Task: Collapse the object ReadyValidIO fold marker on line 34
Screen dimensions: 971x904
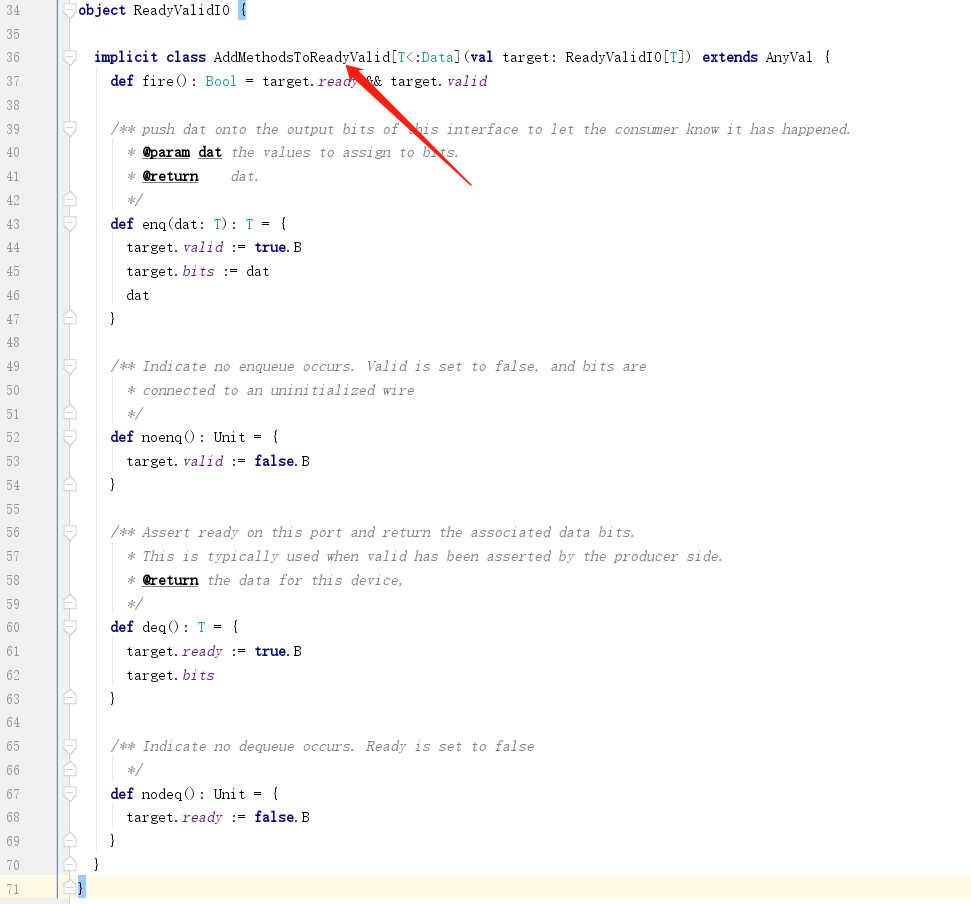Action: click(x=69, y=11)
